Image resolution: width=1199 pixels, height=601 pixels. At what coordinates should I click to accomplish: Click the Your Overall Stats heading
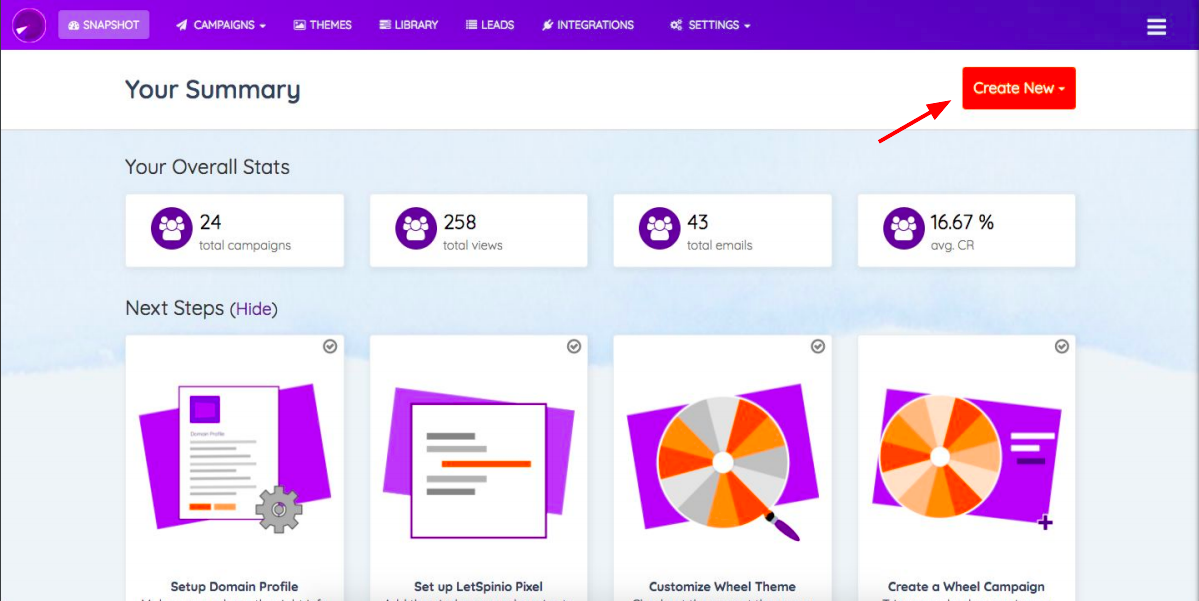207,167
